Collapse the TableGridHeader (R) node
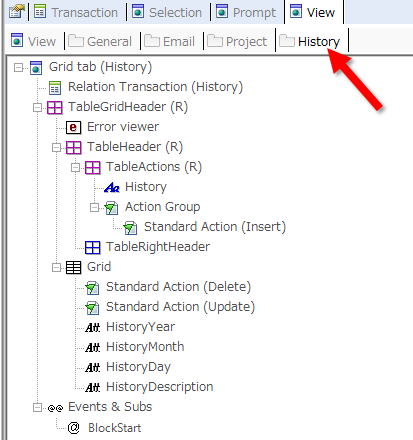This screenshot has height=440, width=413. [x=37, y=108]
